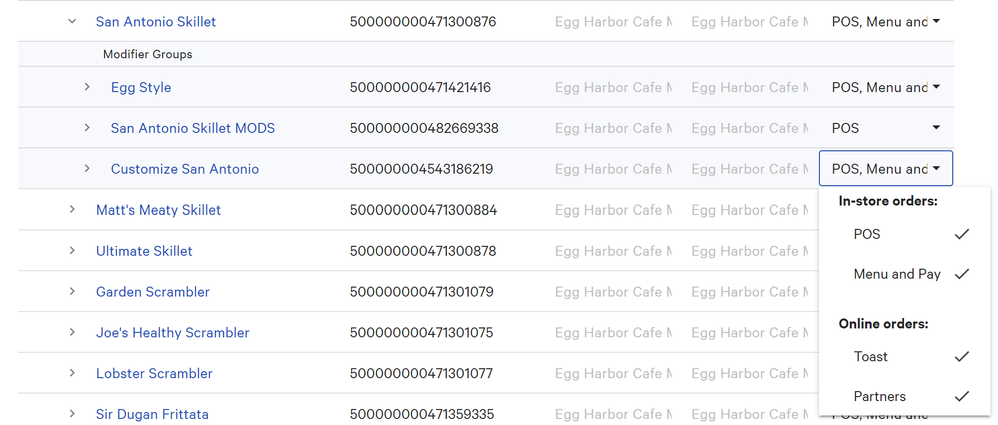The image size is (998, 425).
Task: Click the Ultimate Skillet item link
Action: pos(144,251)
